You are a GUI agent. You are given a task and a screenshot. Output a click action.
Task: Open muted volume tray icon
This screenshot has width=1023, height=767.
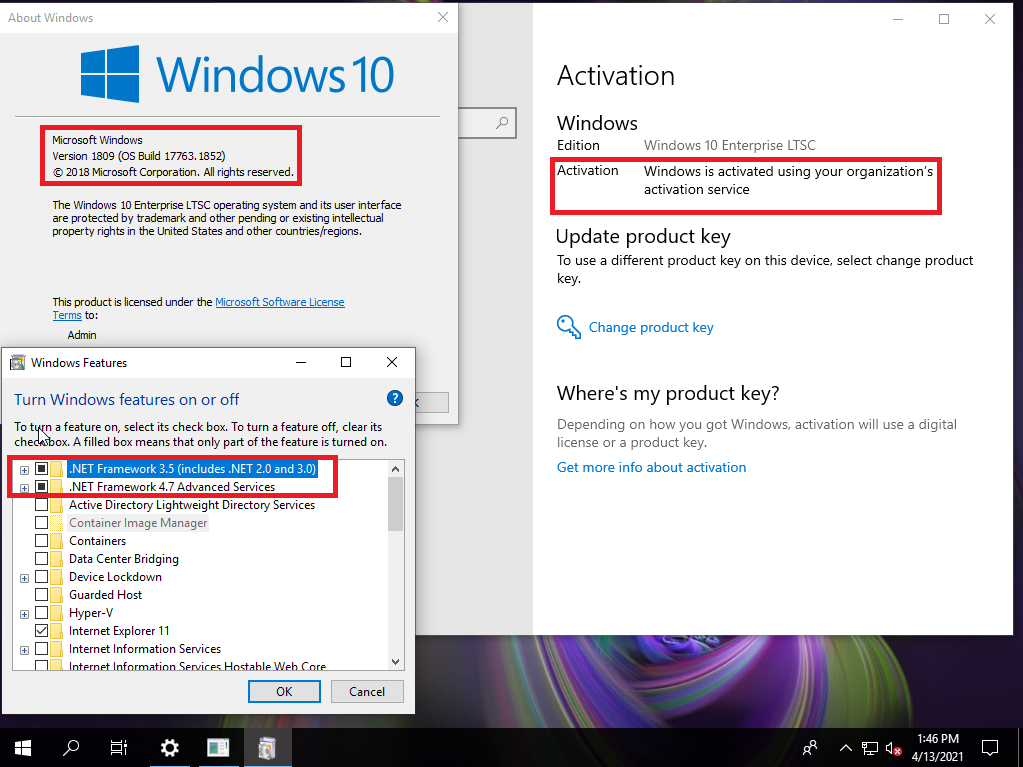point(894,748)
